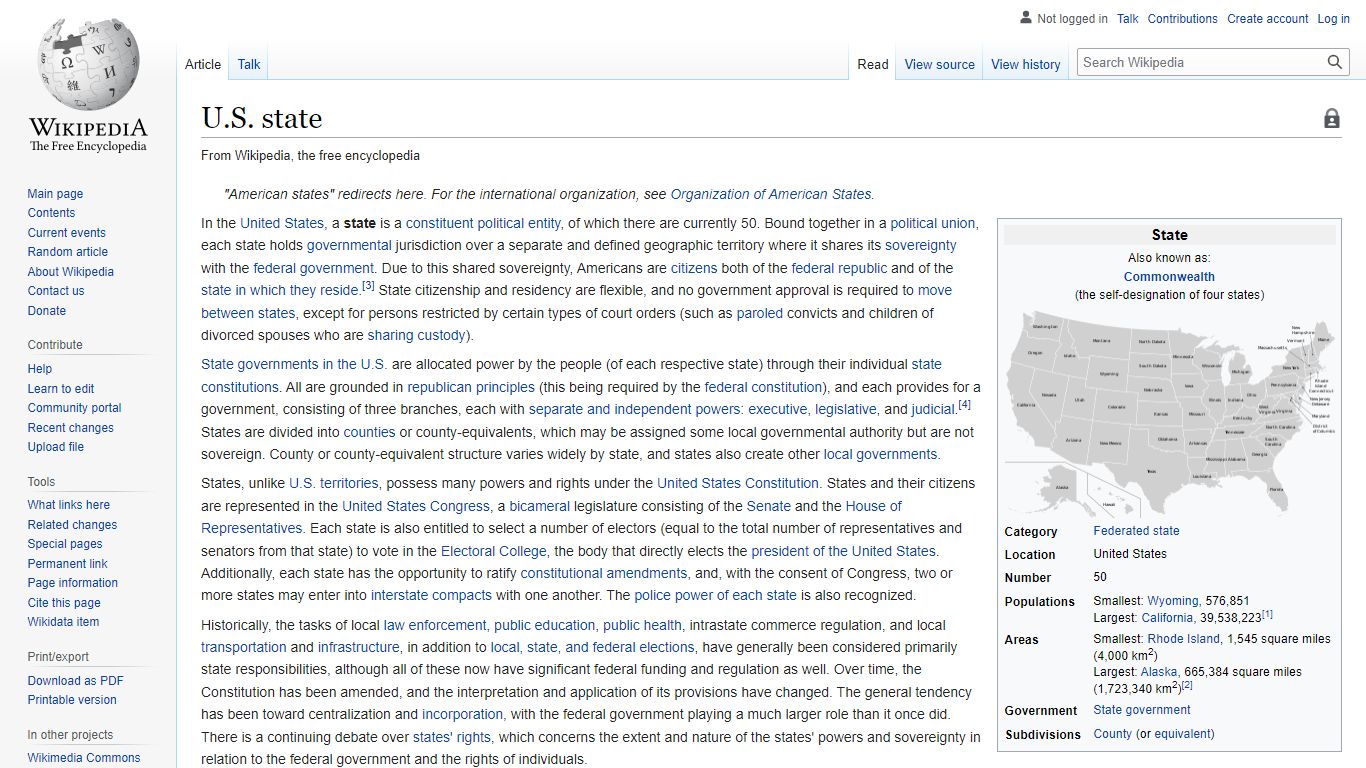The image size is (1366, 768).
Task: Open Wikimedia Commons sidebar link
Action: [84, 758]
